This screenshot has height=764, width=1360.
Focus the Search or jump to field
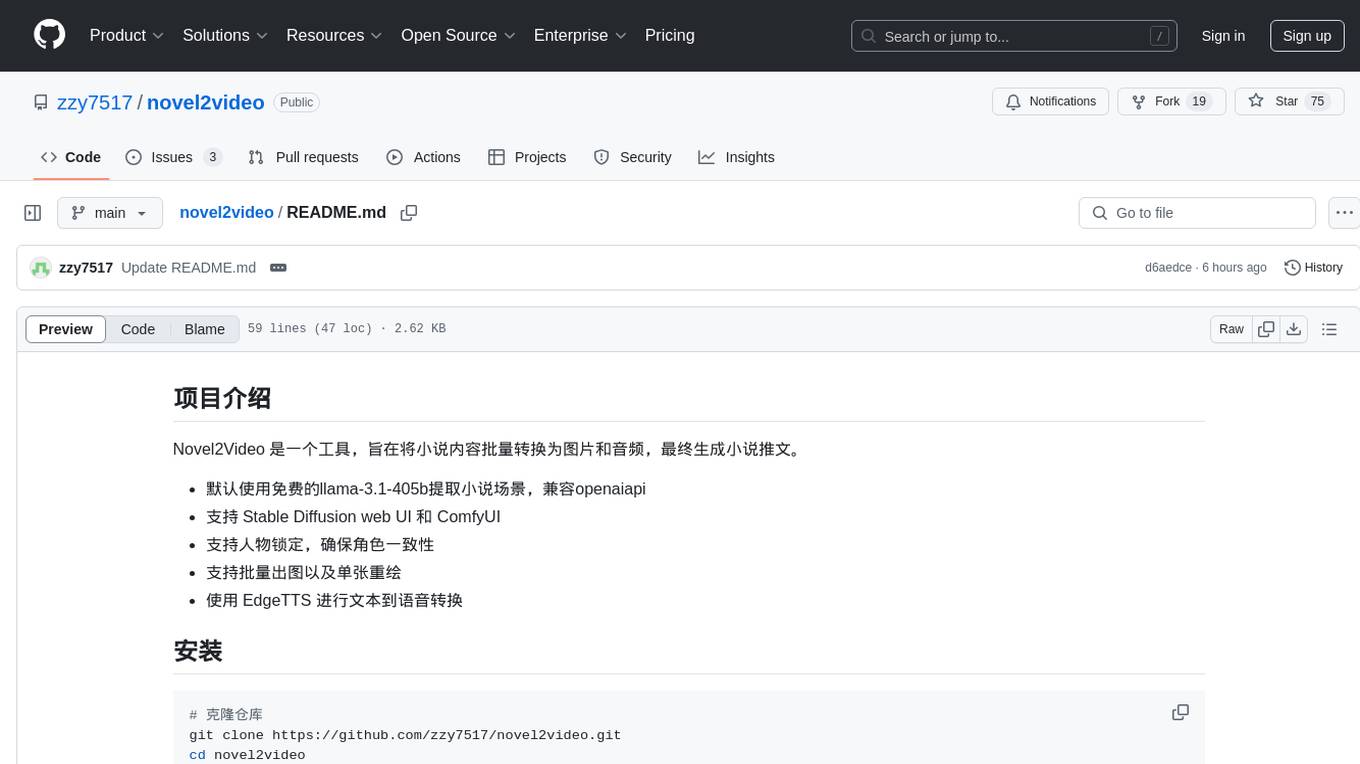tap(1014, 36)
